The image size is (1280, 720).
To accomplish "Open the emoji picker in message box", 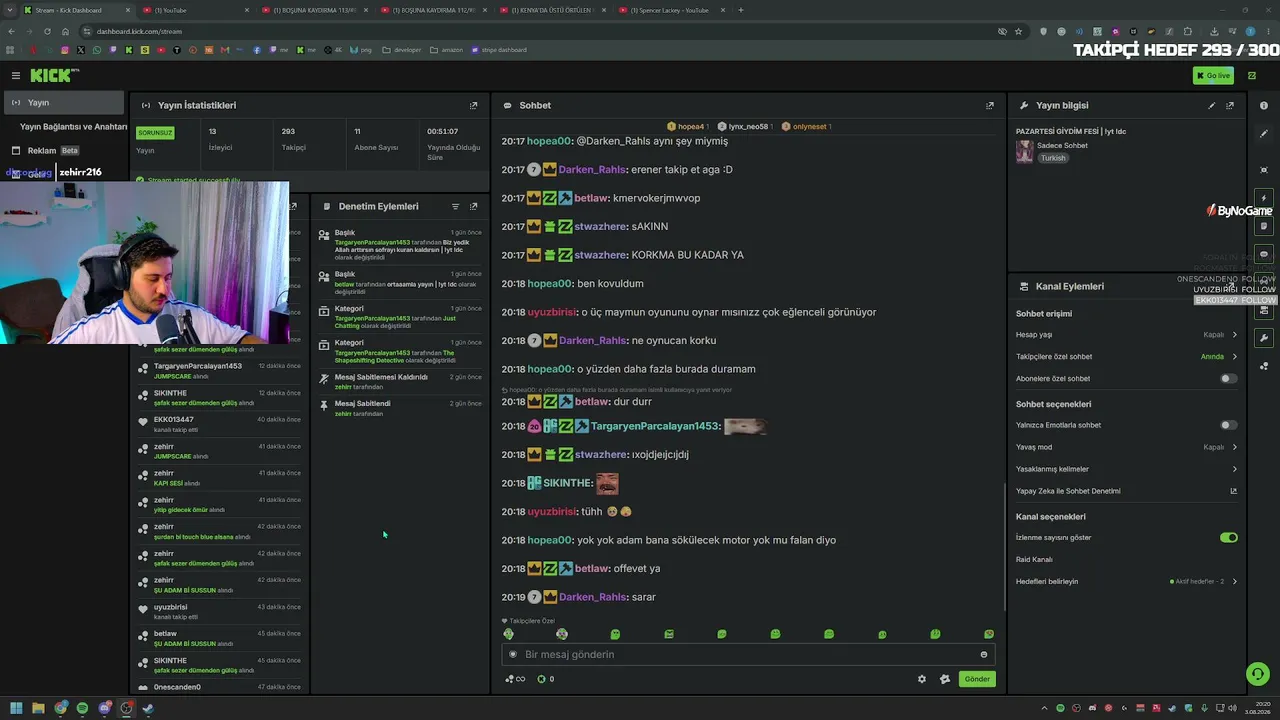I will tap(984, 654).
